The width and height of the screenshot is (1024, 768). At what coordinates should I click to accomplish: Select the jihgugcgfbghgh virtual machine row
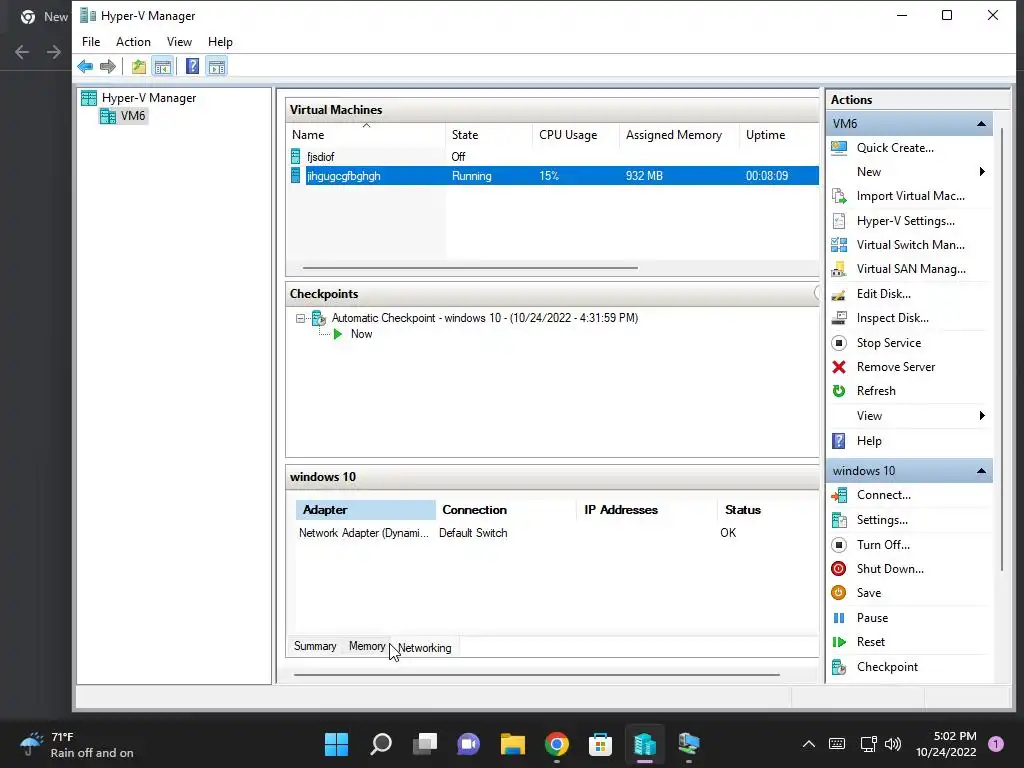tap(554, 176)
